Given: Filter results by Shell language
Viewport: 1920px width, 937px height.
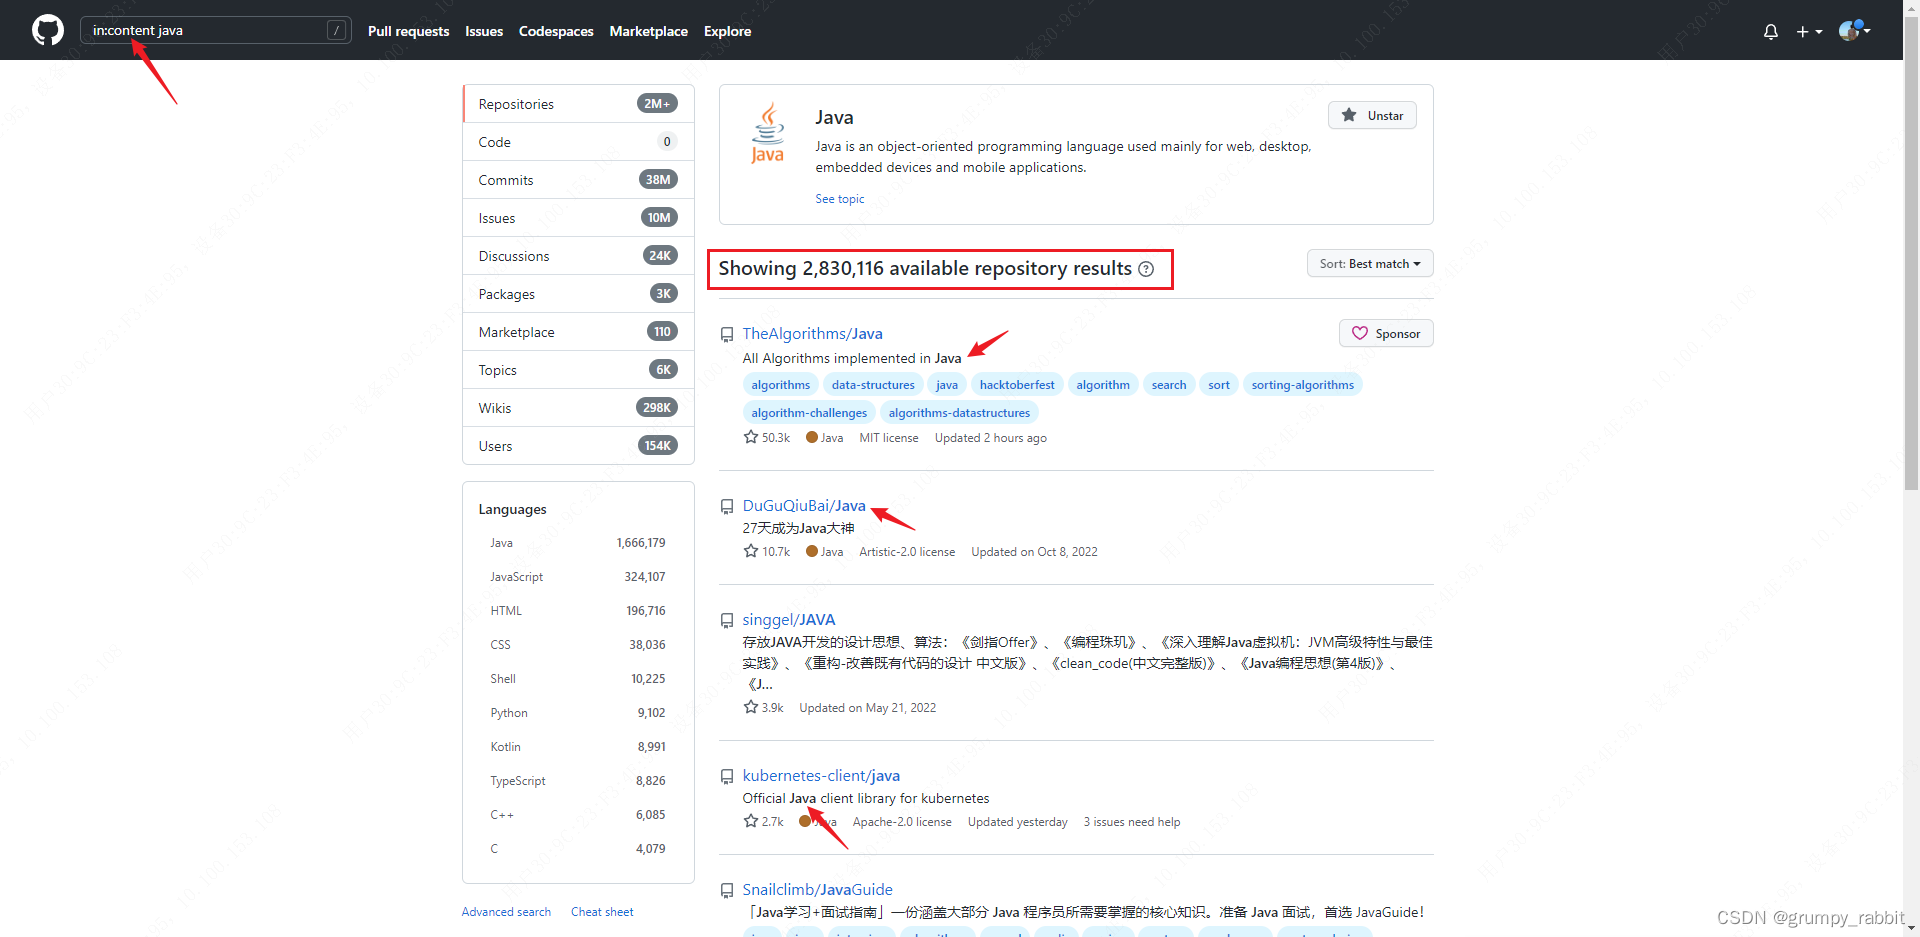Looking at the screenshot, I should pyautogui.click(x=578, y=679).
